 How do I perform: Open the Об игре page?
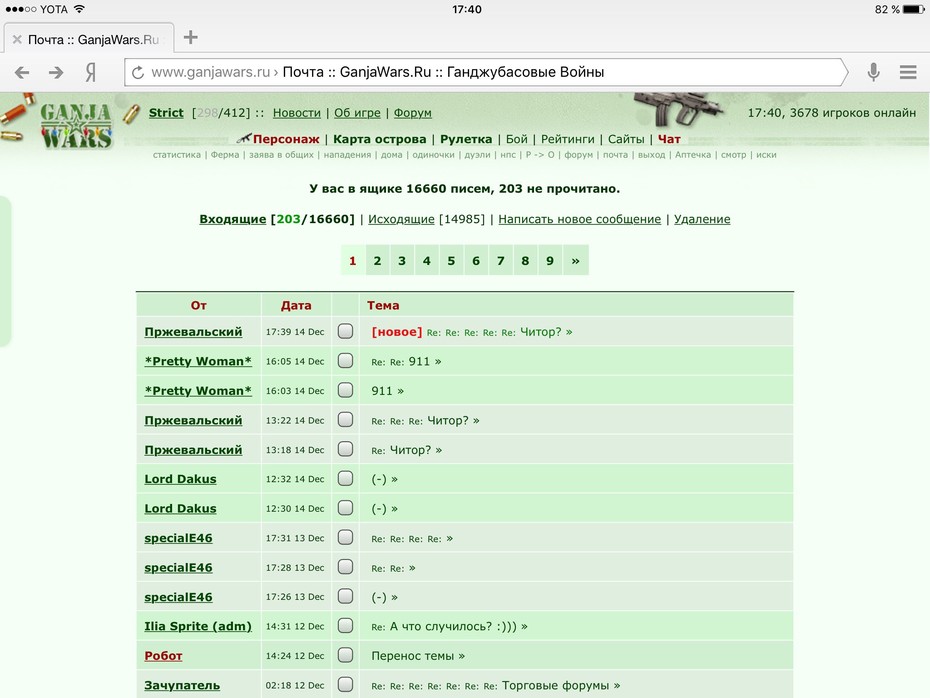[x=357, y=113]
